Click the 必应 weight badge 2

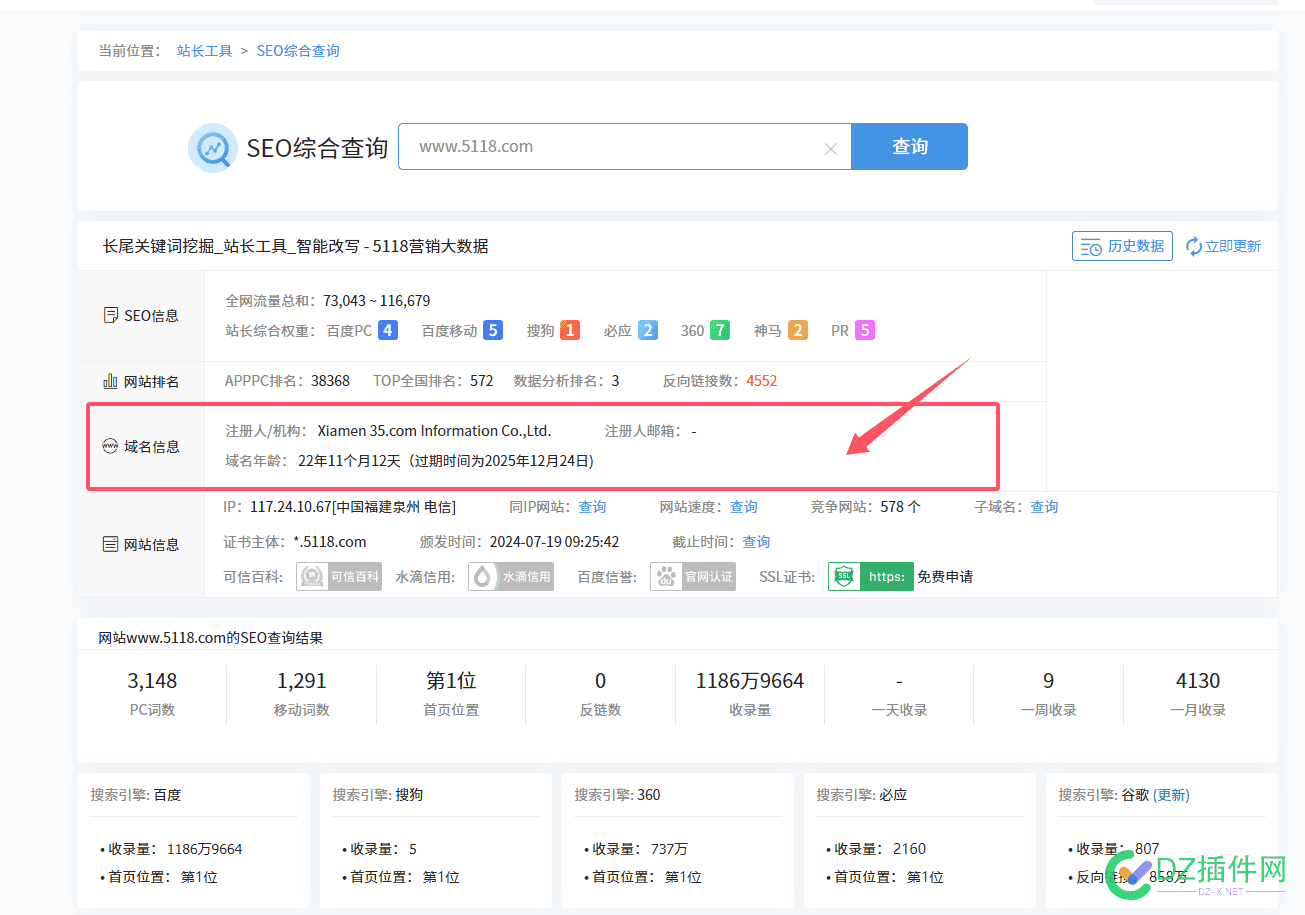point(648,330)
